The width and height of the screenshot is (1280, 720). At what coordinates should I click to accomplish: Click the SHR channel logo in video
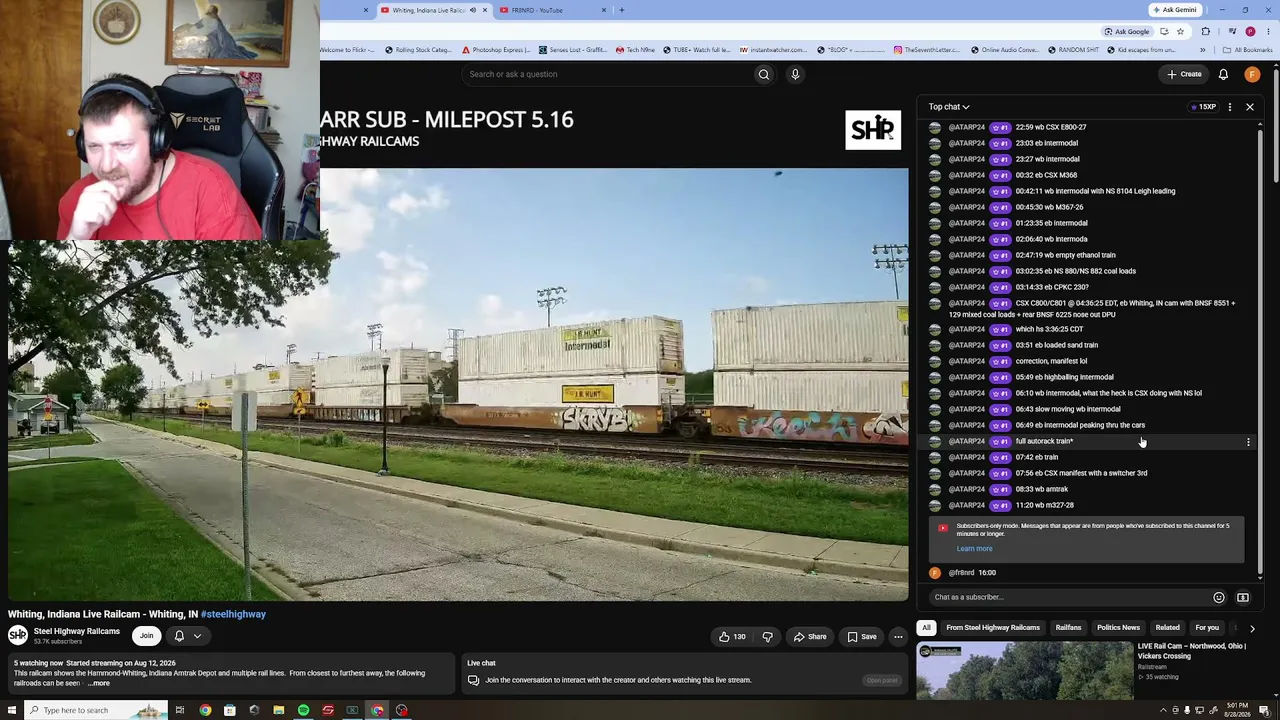pyautogui.click(x=873, y=129)
